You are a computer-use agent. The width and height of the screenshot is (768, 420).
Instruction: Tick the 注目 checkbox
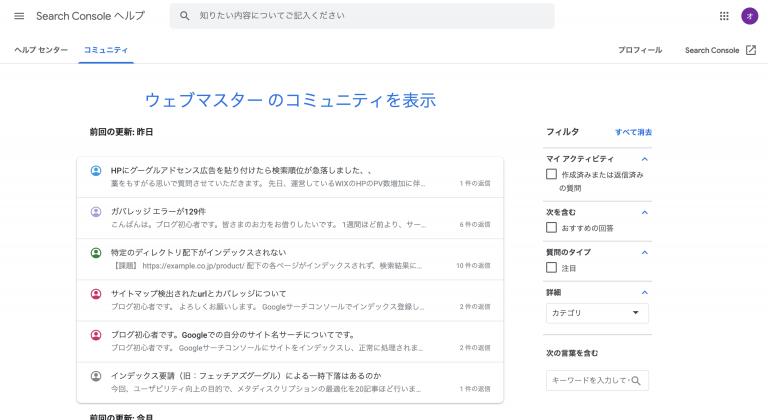[552, 268]
